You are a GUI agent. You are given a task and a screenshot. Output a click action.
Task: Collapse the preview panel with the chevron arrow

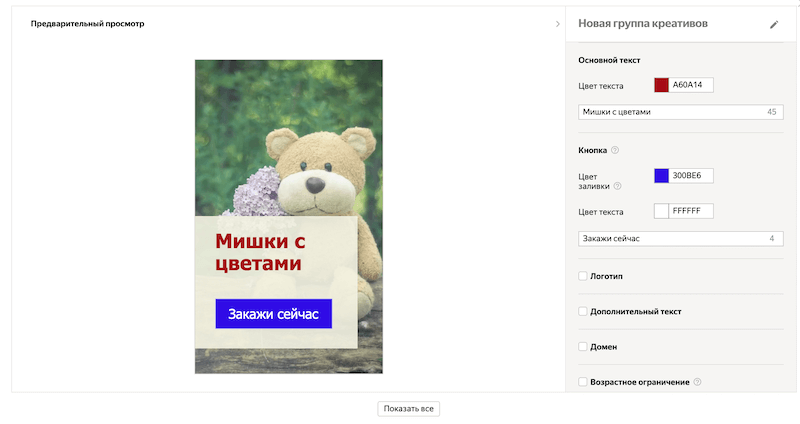click(x=557, y=24)
